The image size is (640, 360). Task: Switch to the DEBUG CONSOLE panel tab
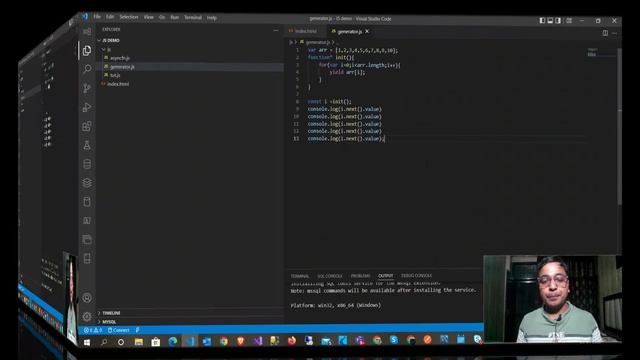(416, 276)
